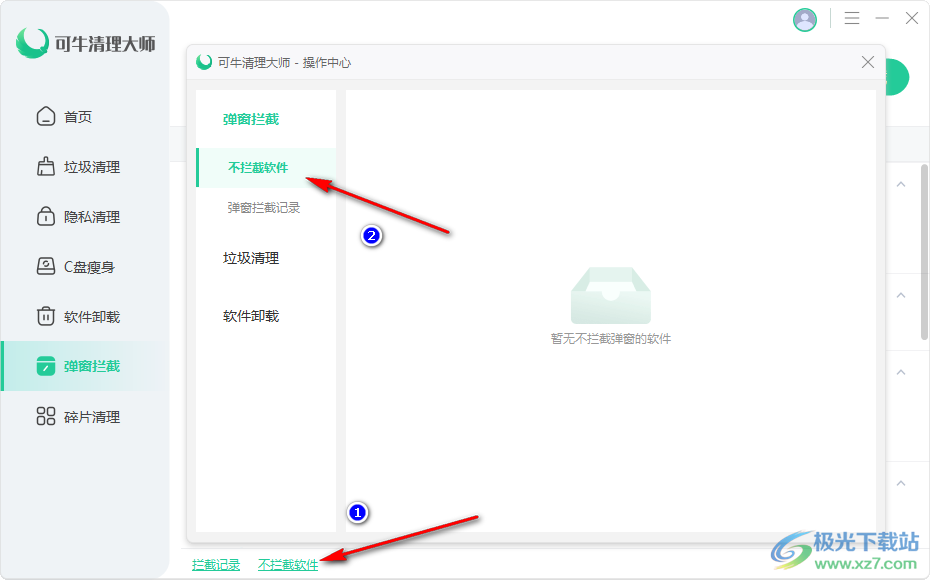Click the 首页 home icon in sidebar
The height and width of the screenshot is (580, 930).
pos(46,117)
